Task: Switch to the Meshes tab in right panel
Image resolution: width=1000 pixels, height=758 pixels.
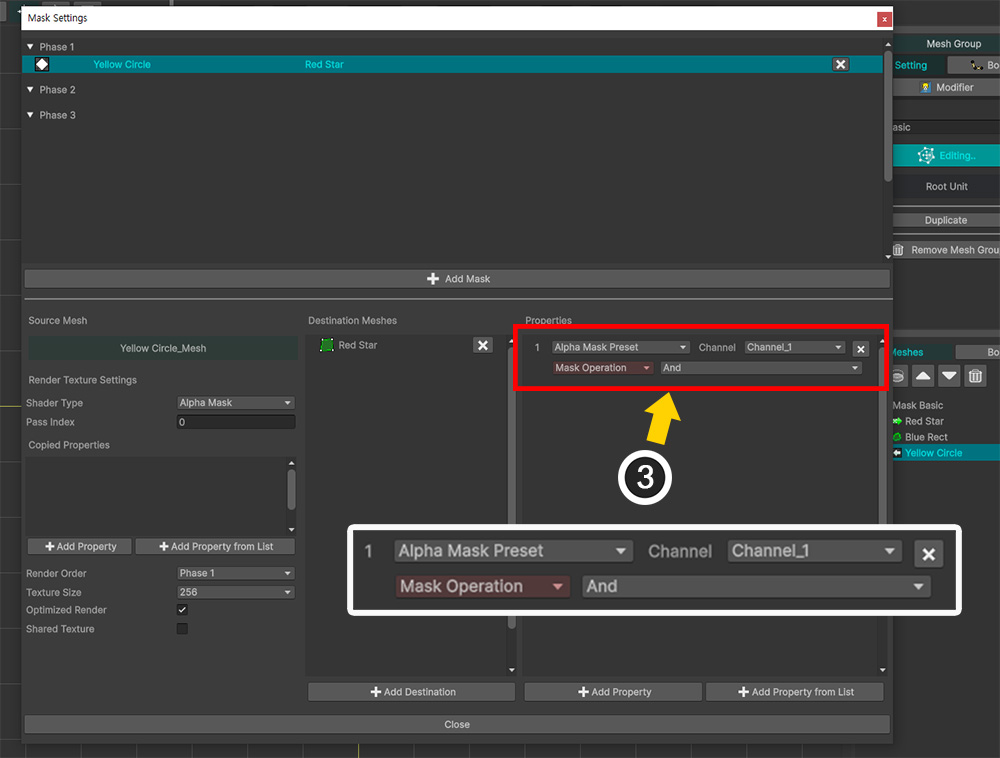Action: (x=922, y=352)
